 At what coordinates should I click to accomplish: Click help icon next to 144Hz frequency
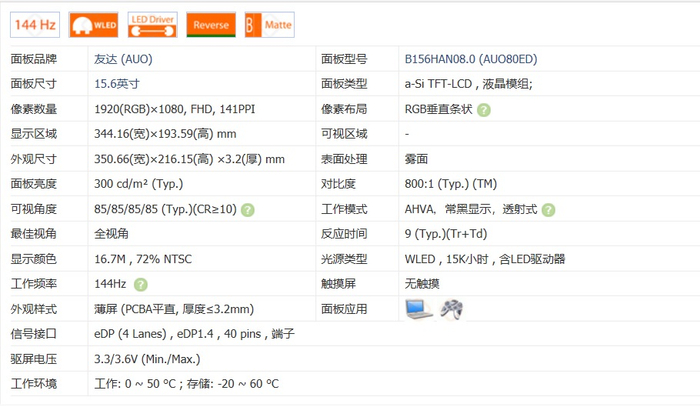tap(141, 284)
